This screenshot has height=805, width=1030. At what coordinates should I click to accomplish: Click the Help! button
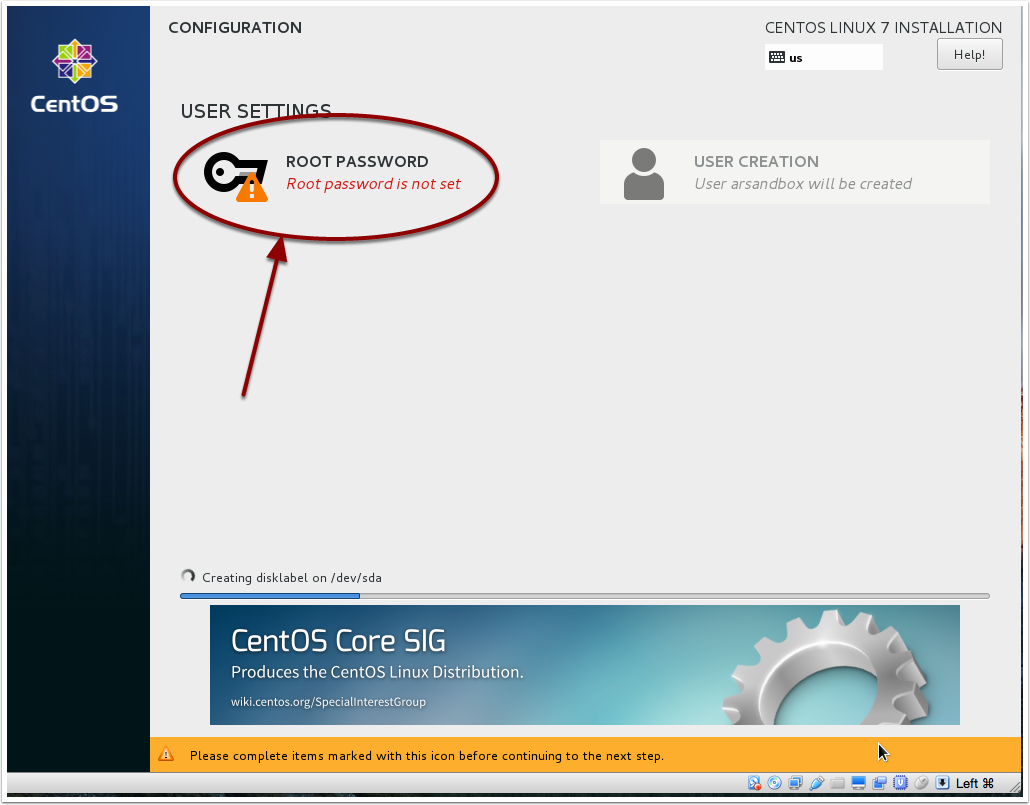tap(970, 54)
